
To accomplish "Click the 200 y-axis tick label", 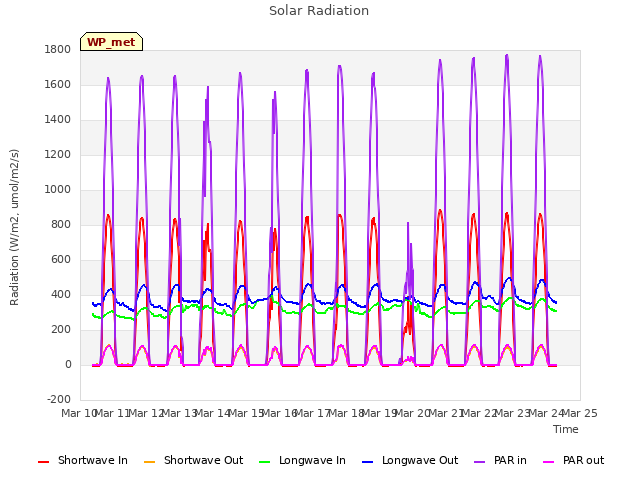I will click(x=61, y=330).
